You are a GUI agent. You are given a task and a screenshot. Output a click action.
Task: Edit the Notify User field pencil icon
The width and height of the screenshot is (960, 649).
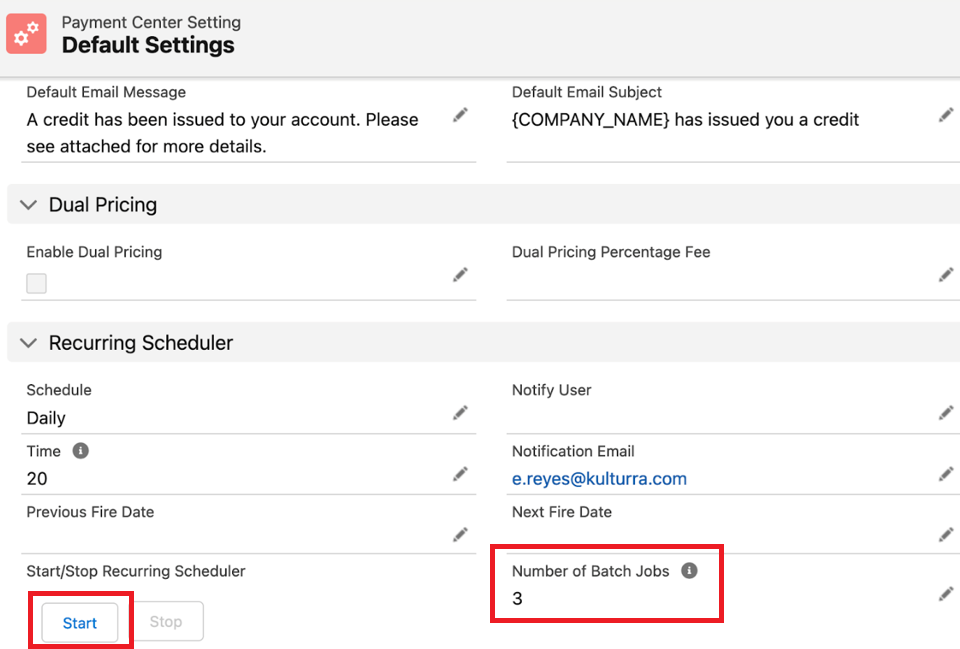click(945, 412)
